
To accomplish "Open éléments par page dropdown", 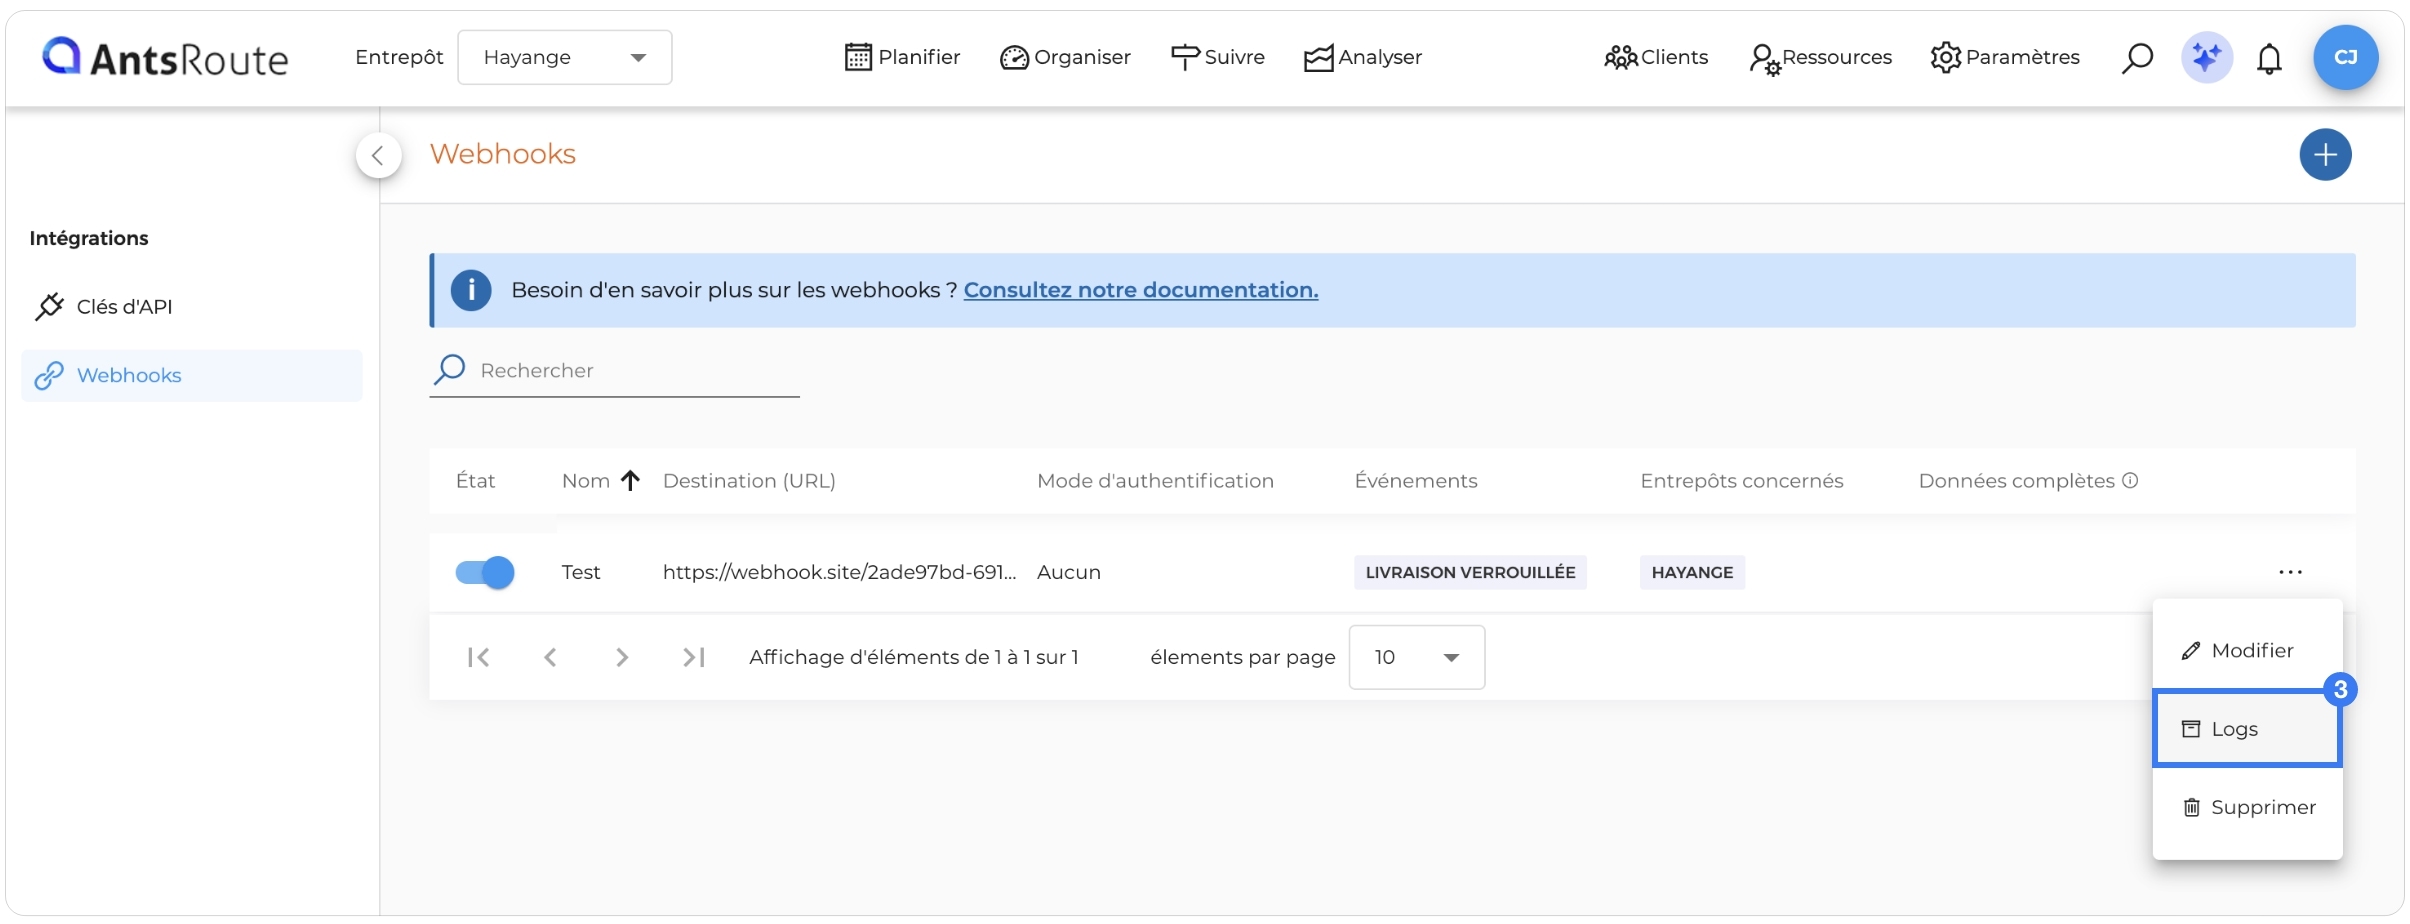I will click(1416, 657).
